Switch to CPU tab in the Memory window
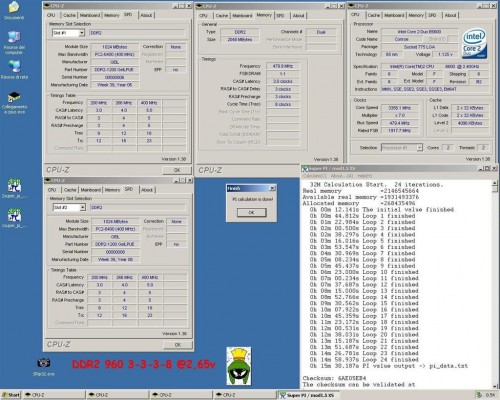This screenshot has width=500, height=400. pos(203,15)
